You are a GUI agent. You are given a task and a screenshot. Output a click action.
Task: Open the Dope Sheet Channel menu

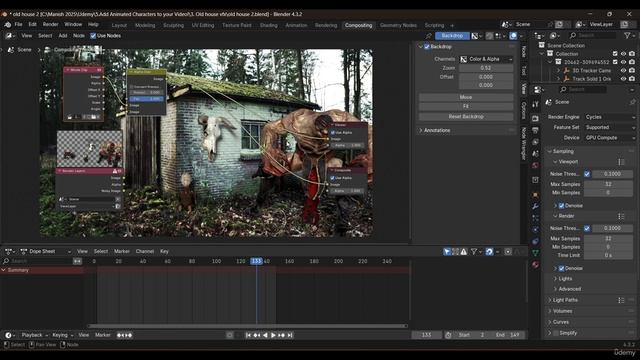(x=145, y=251)
